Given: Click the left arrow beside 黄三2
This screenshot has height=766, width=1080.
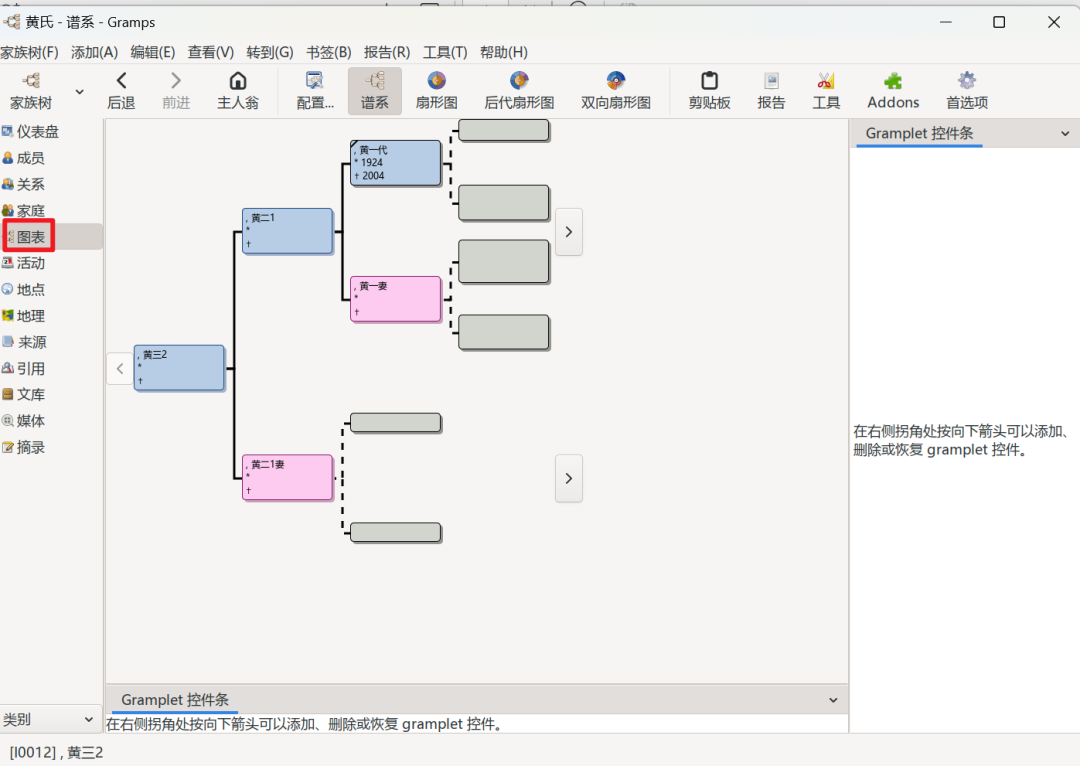Looking at the screenshot, I should pos(120,368).
